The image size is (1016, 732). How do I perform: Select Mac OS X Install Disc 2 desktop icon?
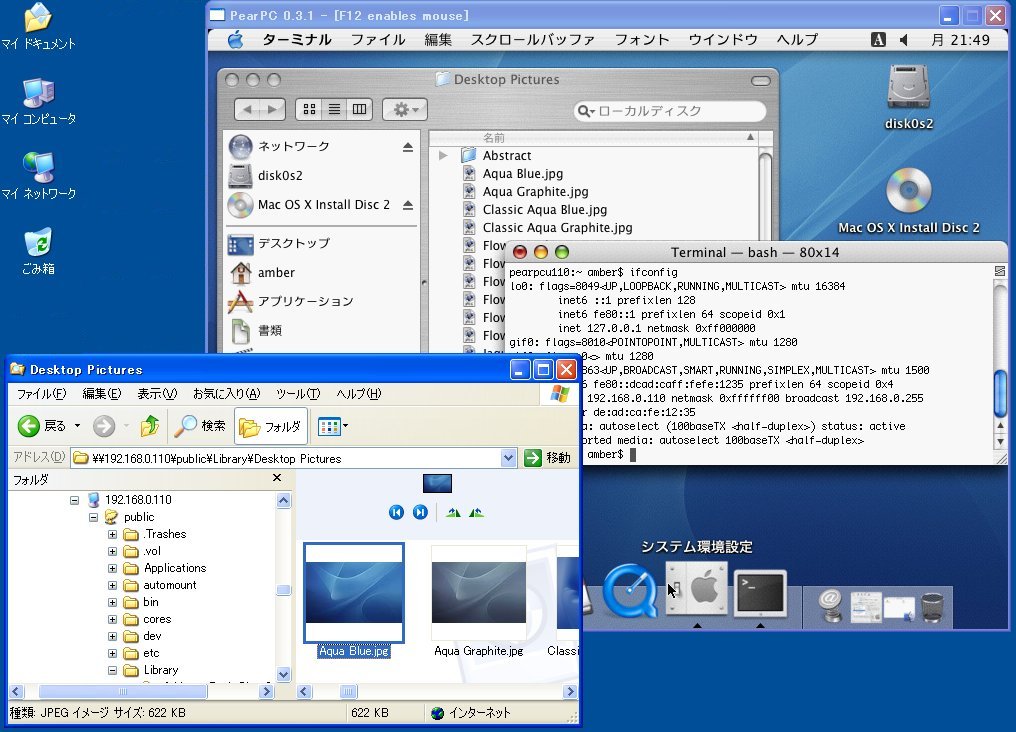(x=908, y=201)
